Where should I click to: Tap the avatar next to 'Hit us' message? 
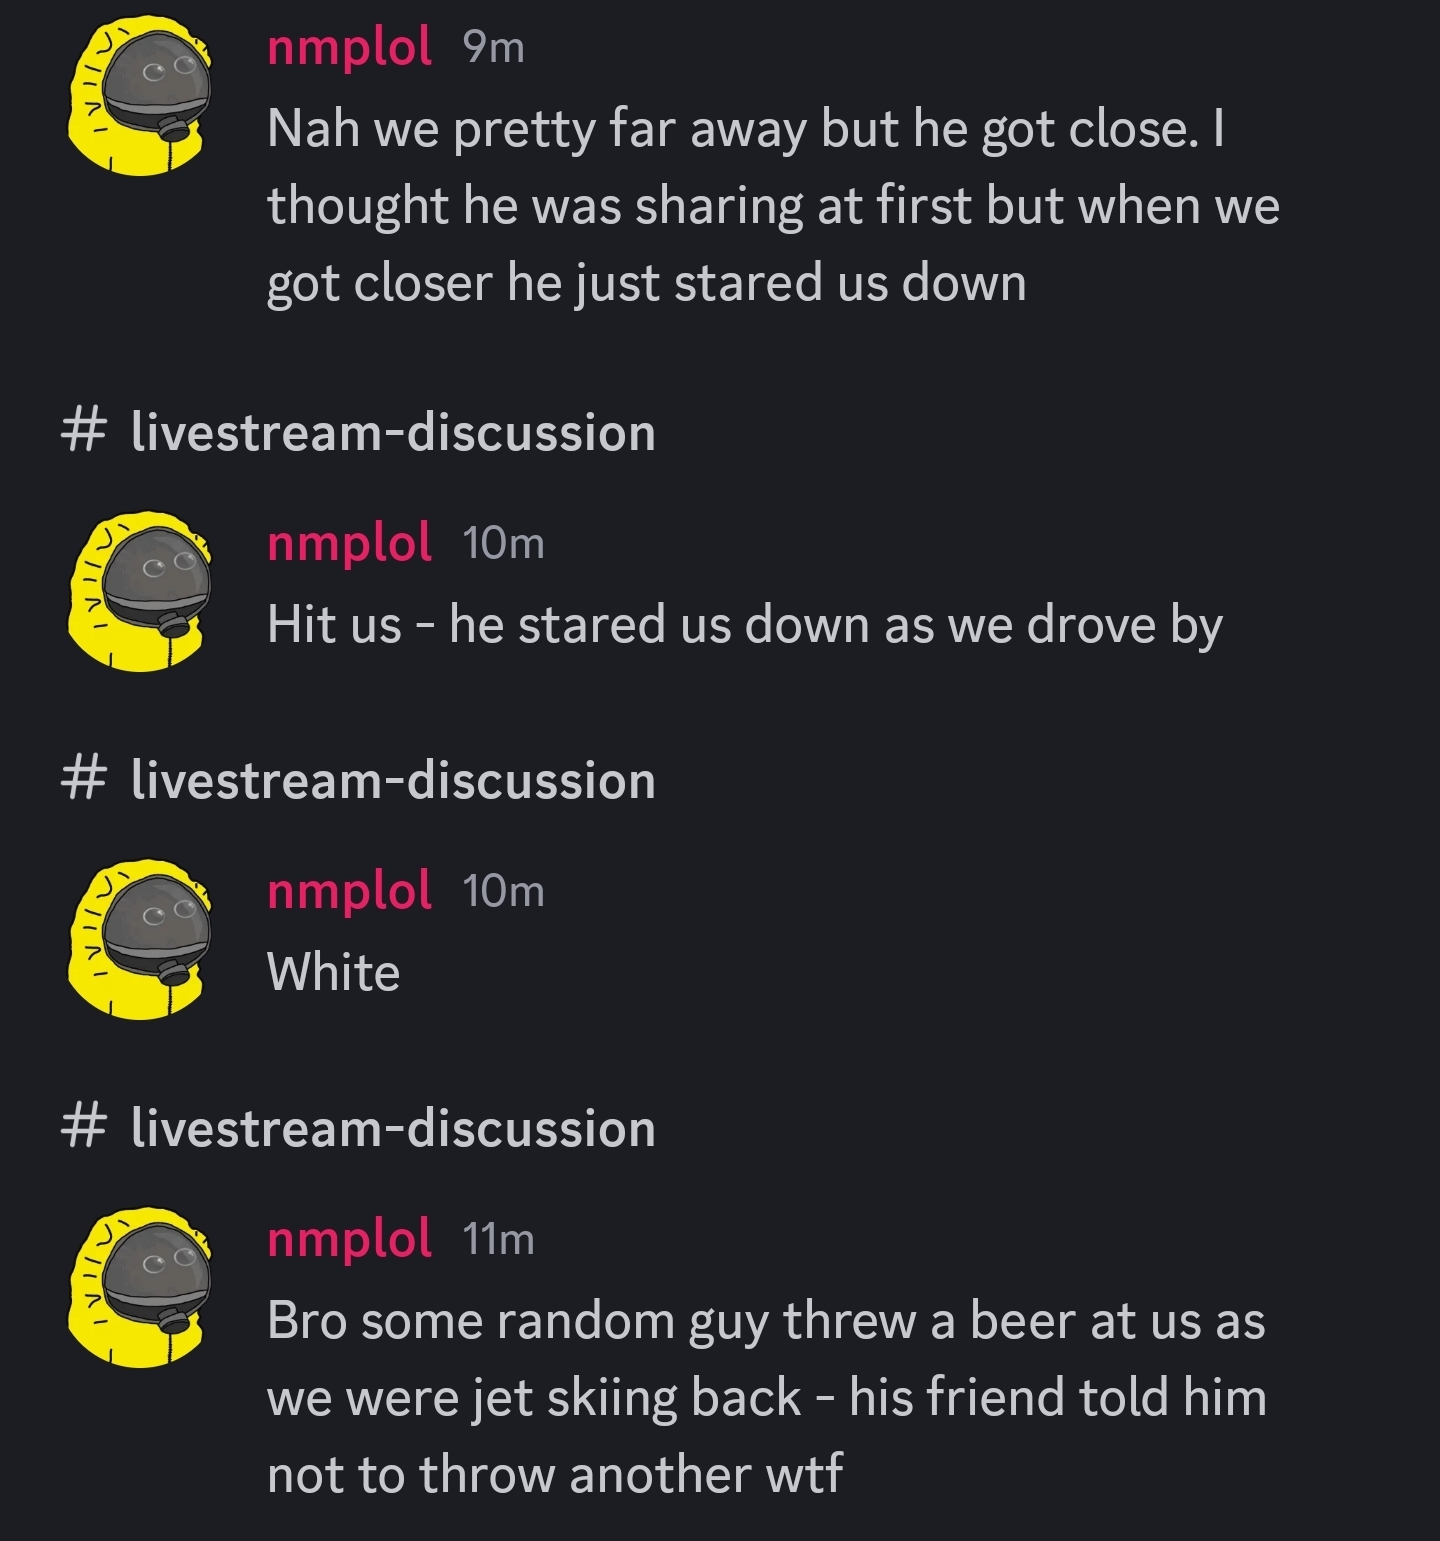coord(139,590)
